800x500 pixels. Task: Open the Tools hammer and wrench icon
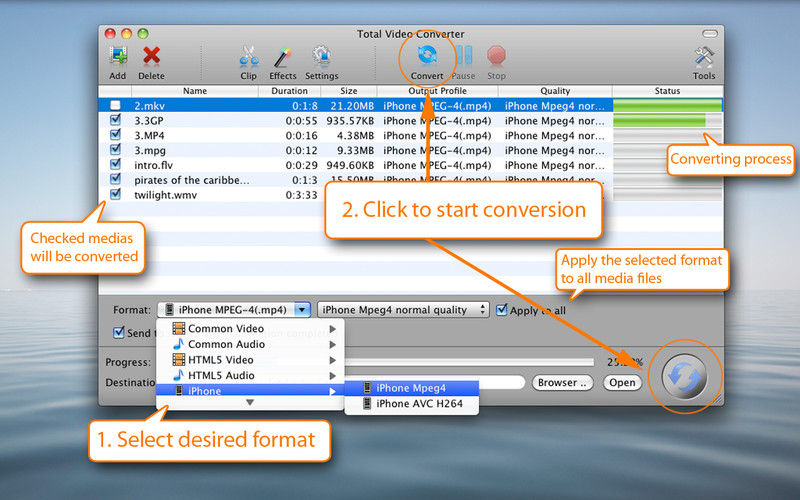[x=704, y=56]
